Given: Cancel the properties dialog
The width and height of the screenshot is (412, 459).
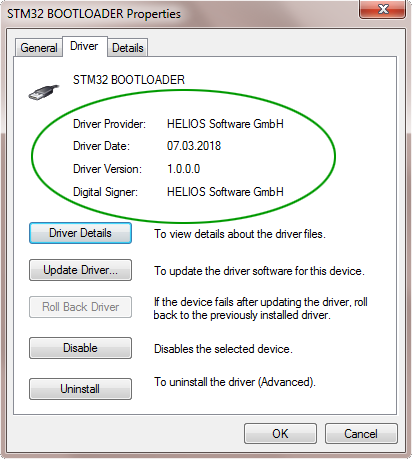Looking at the screenshot, I should pos(361,434).
